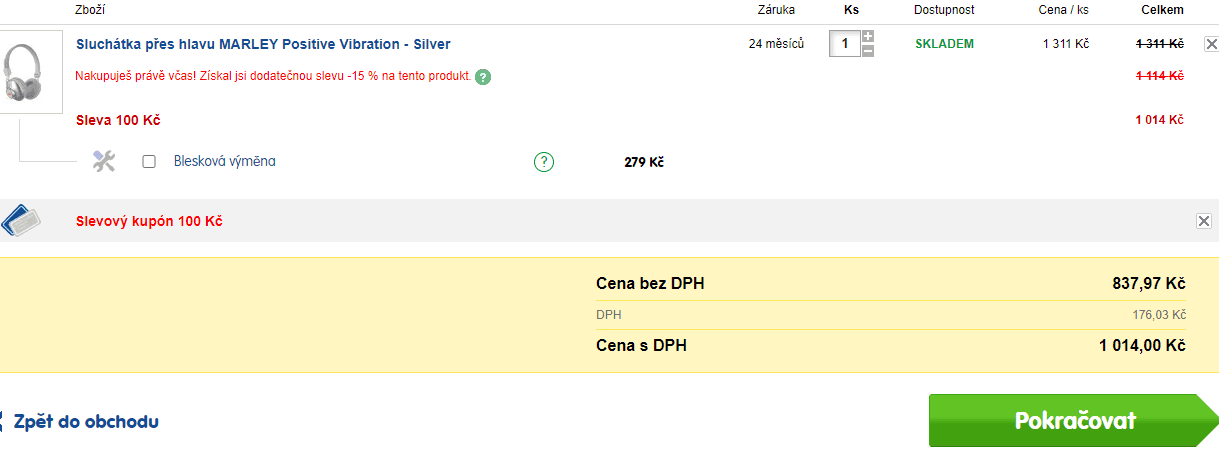Click the wrench service icon

coord(104,161)
